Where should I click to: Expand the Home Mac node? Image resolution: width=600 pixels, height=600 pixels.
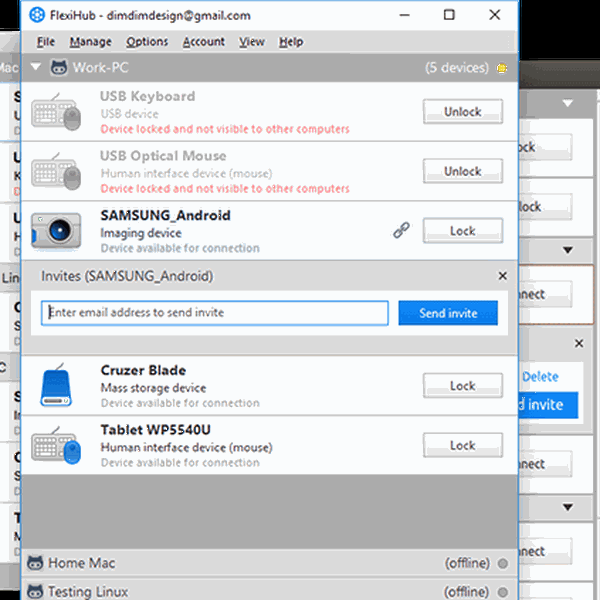80,563
